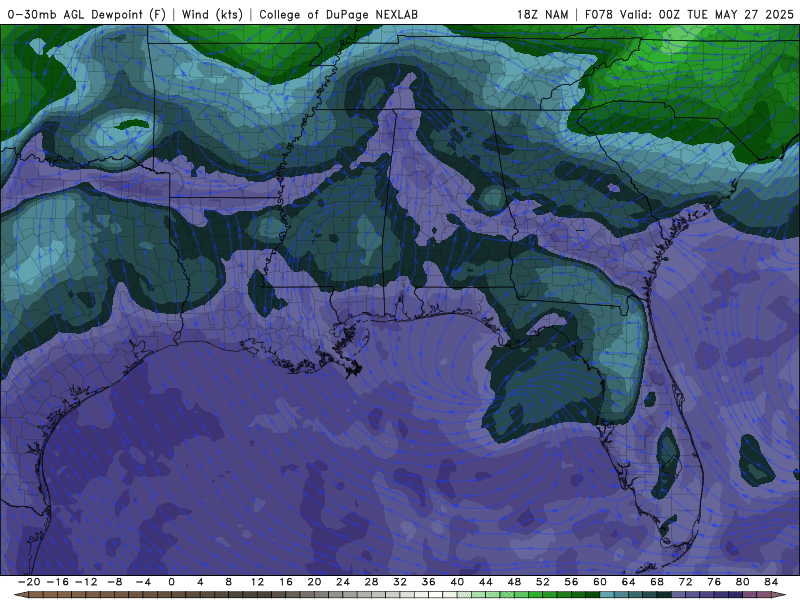Click the '72' color scale label
Screen dimensions: 800x600
686,582
